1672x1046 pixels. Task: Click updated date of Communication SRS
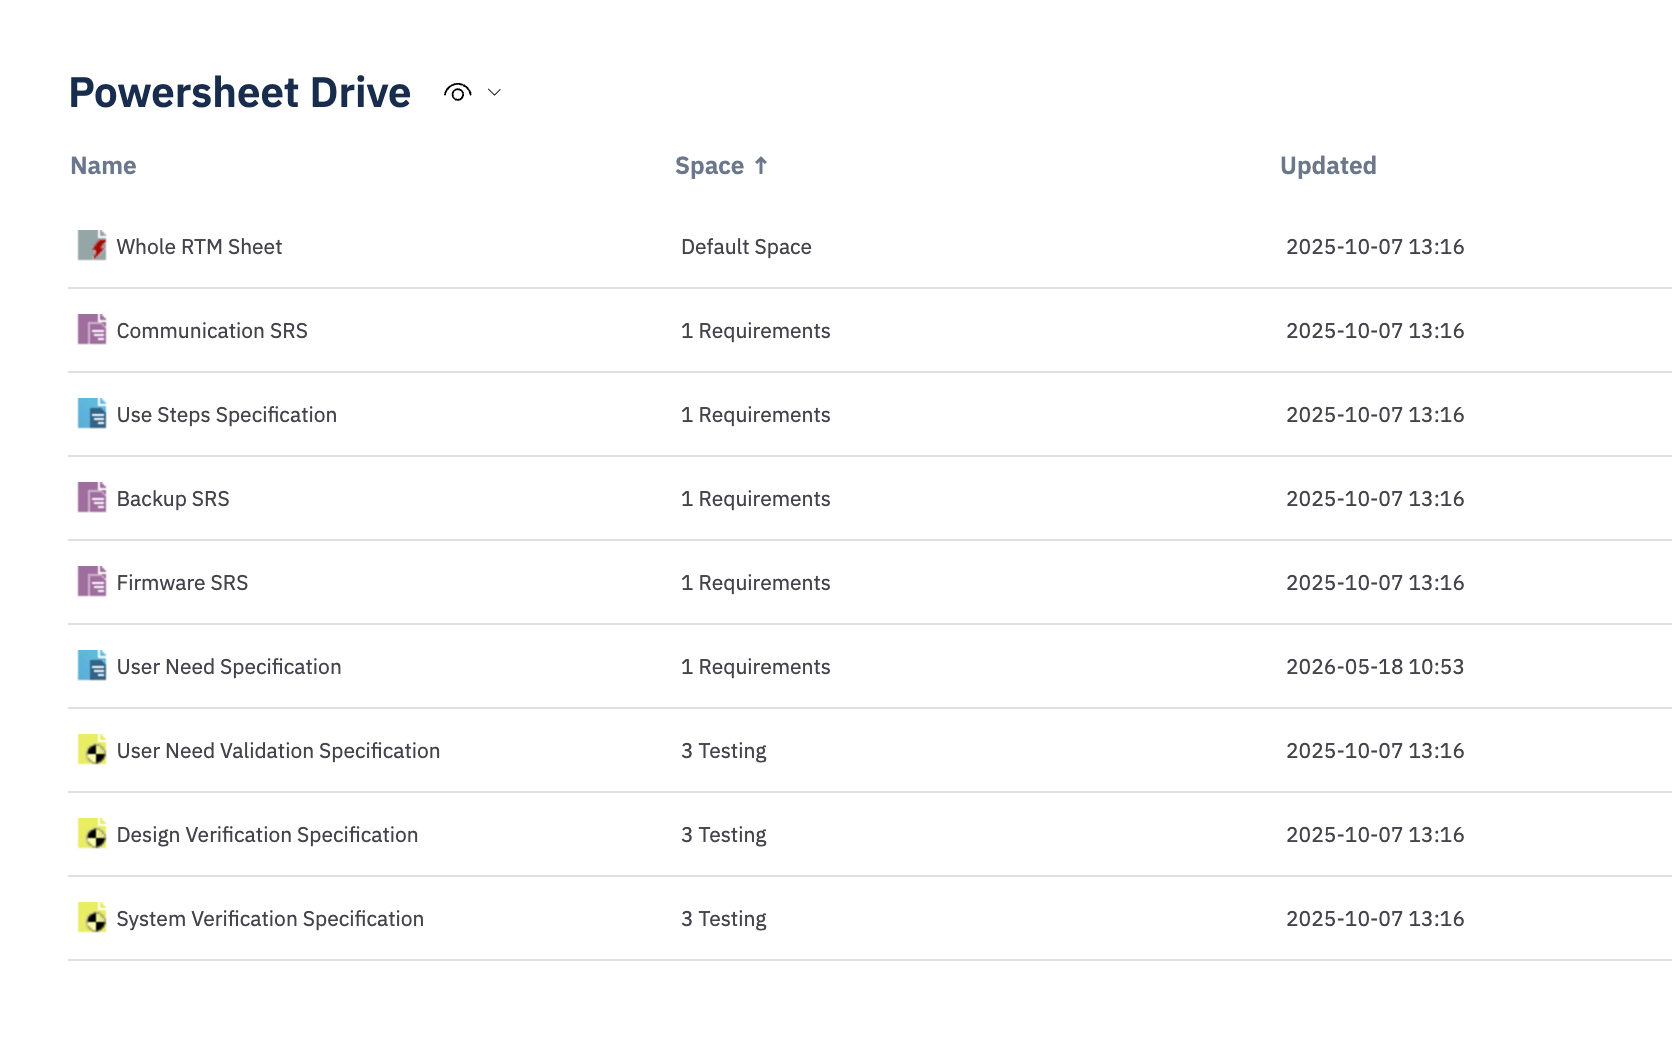tap(1375, 331)
